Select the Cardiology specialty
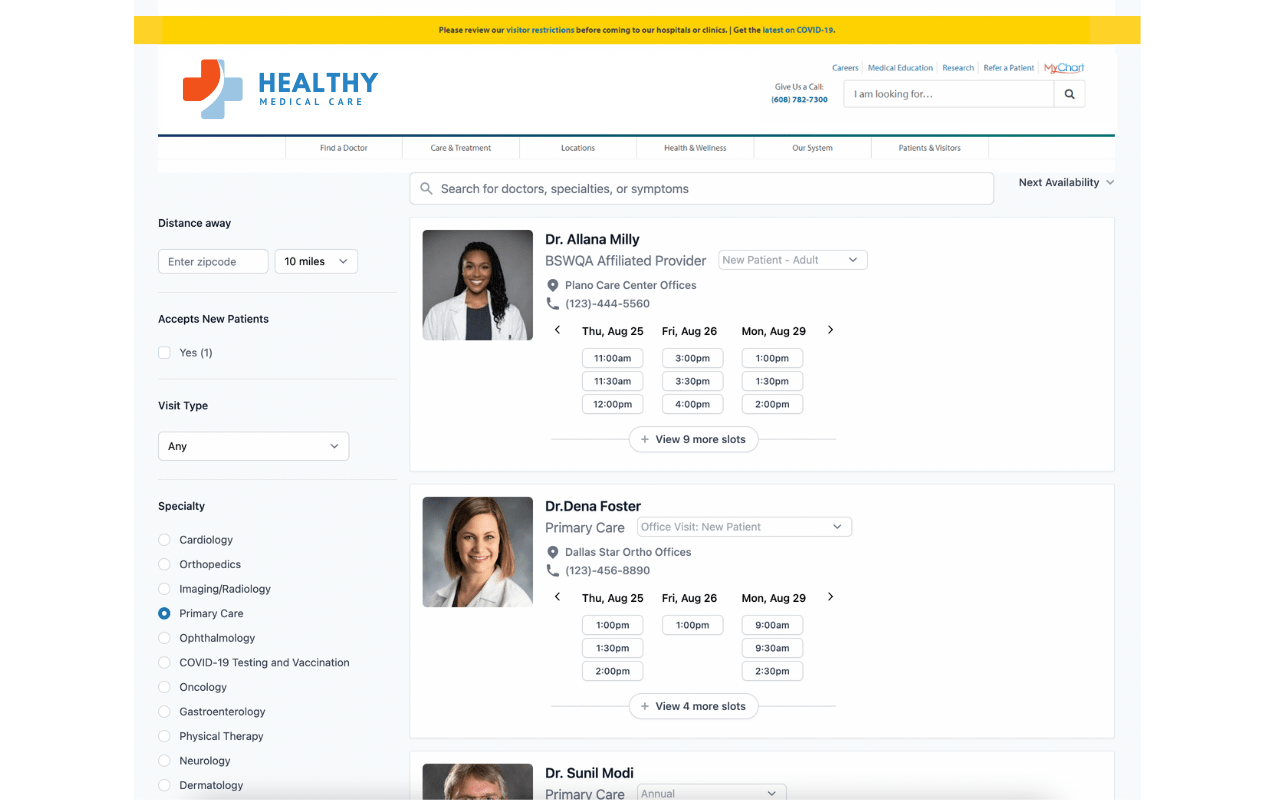Screen dimensions: 1280x800 [164, 540]
